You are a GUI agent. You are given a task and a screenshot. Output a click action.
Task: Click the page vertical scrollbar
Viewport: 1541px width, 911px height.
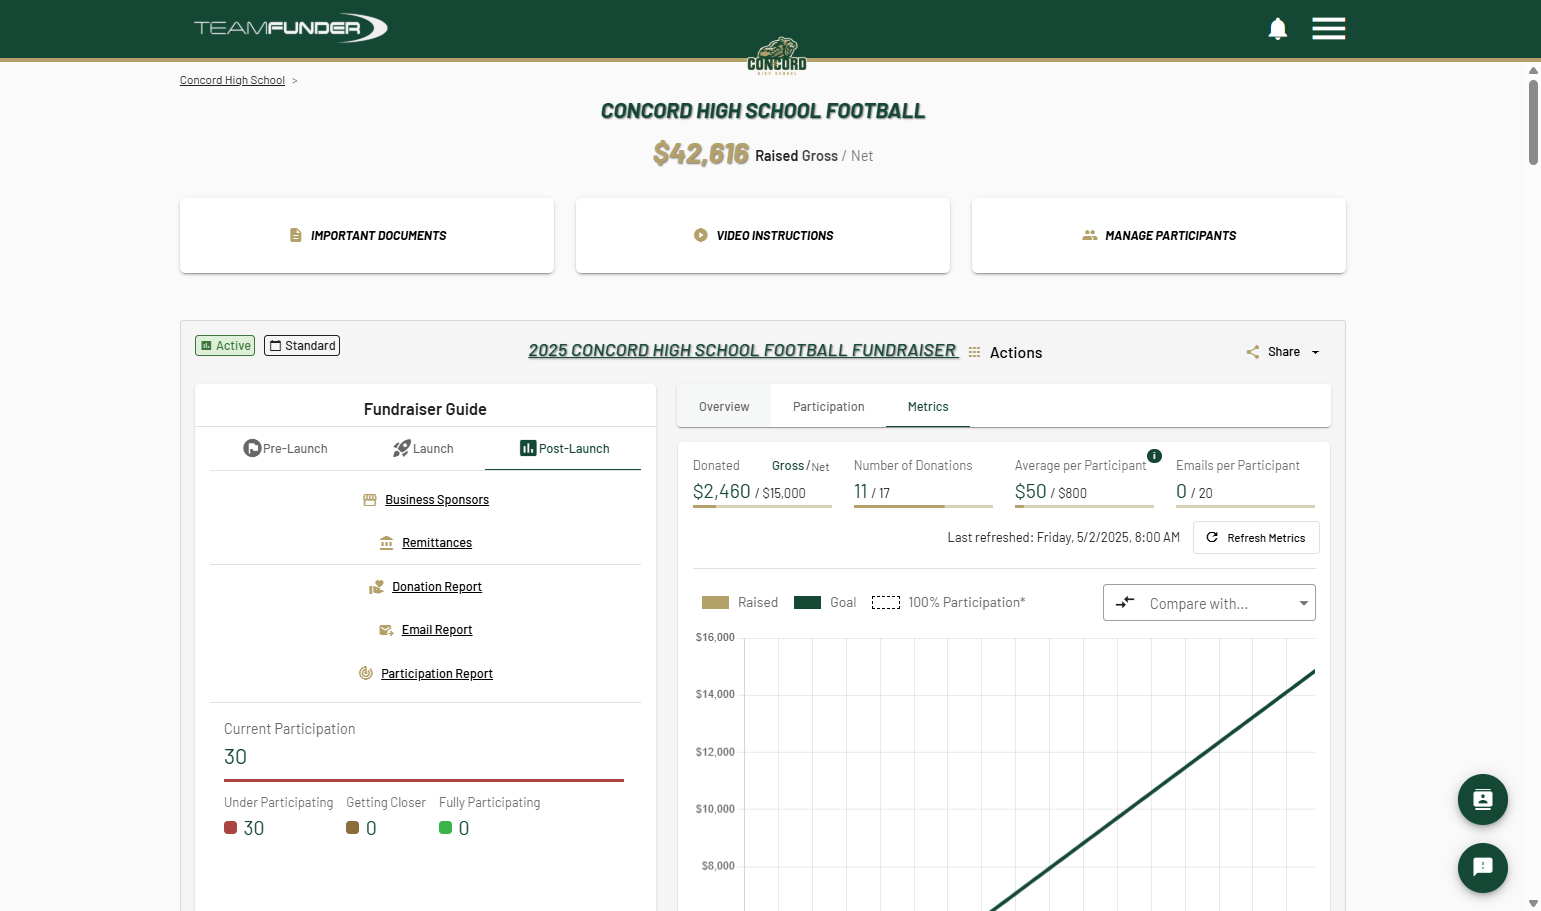pos(1533,122)
